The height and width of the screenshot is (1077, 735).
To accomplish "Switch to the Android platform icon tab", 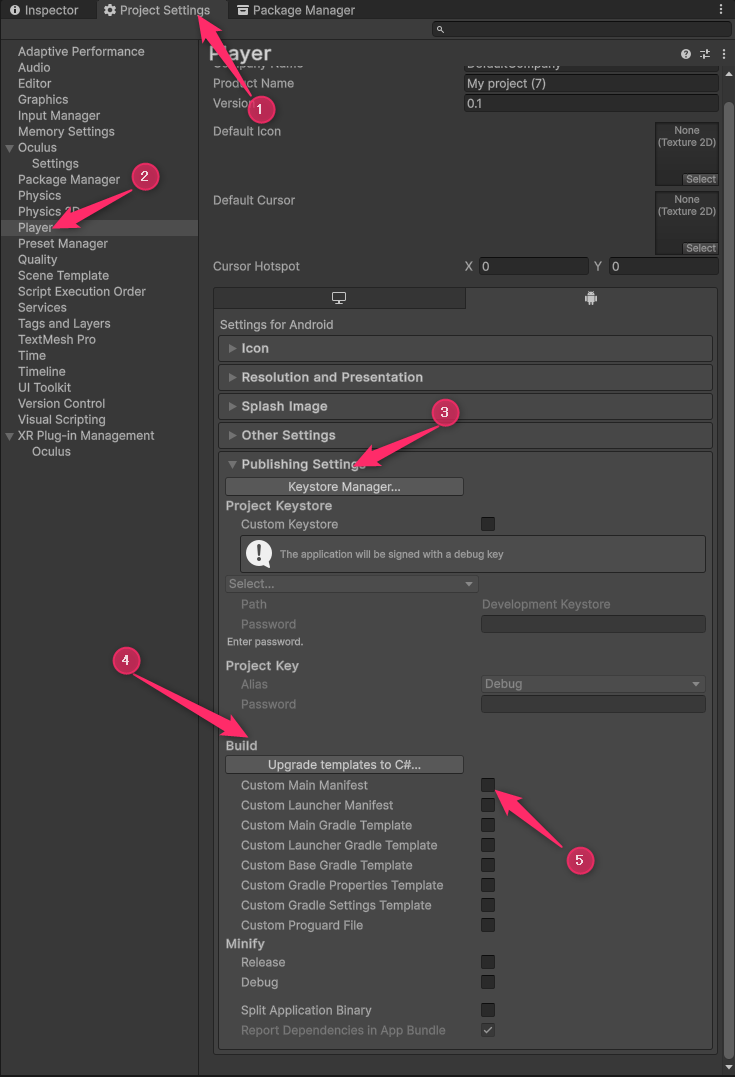I will pyautogui.click(x=590, y=298).
